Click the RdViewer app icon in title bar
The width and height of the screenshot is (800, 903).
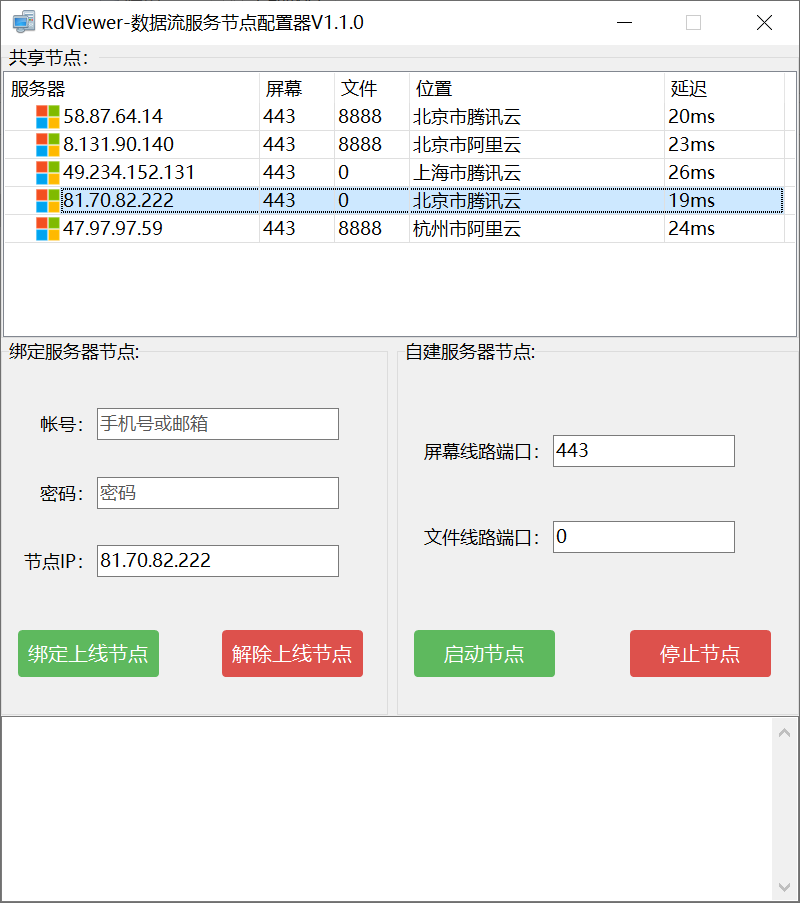[24, 22]
